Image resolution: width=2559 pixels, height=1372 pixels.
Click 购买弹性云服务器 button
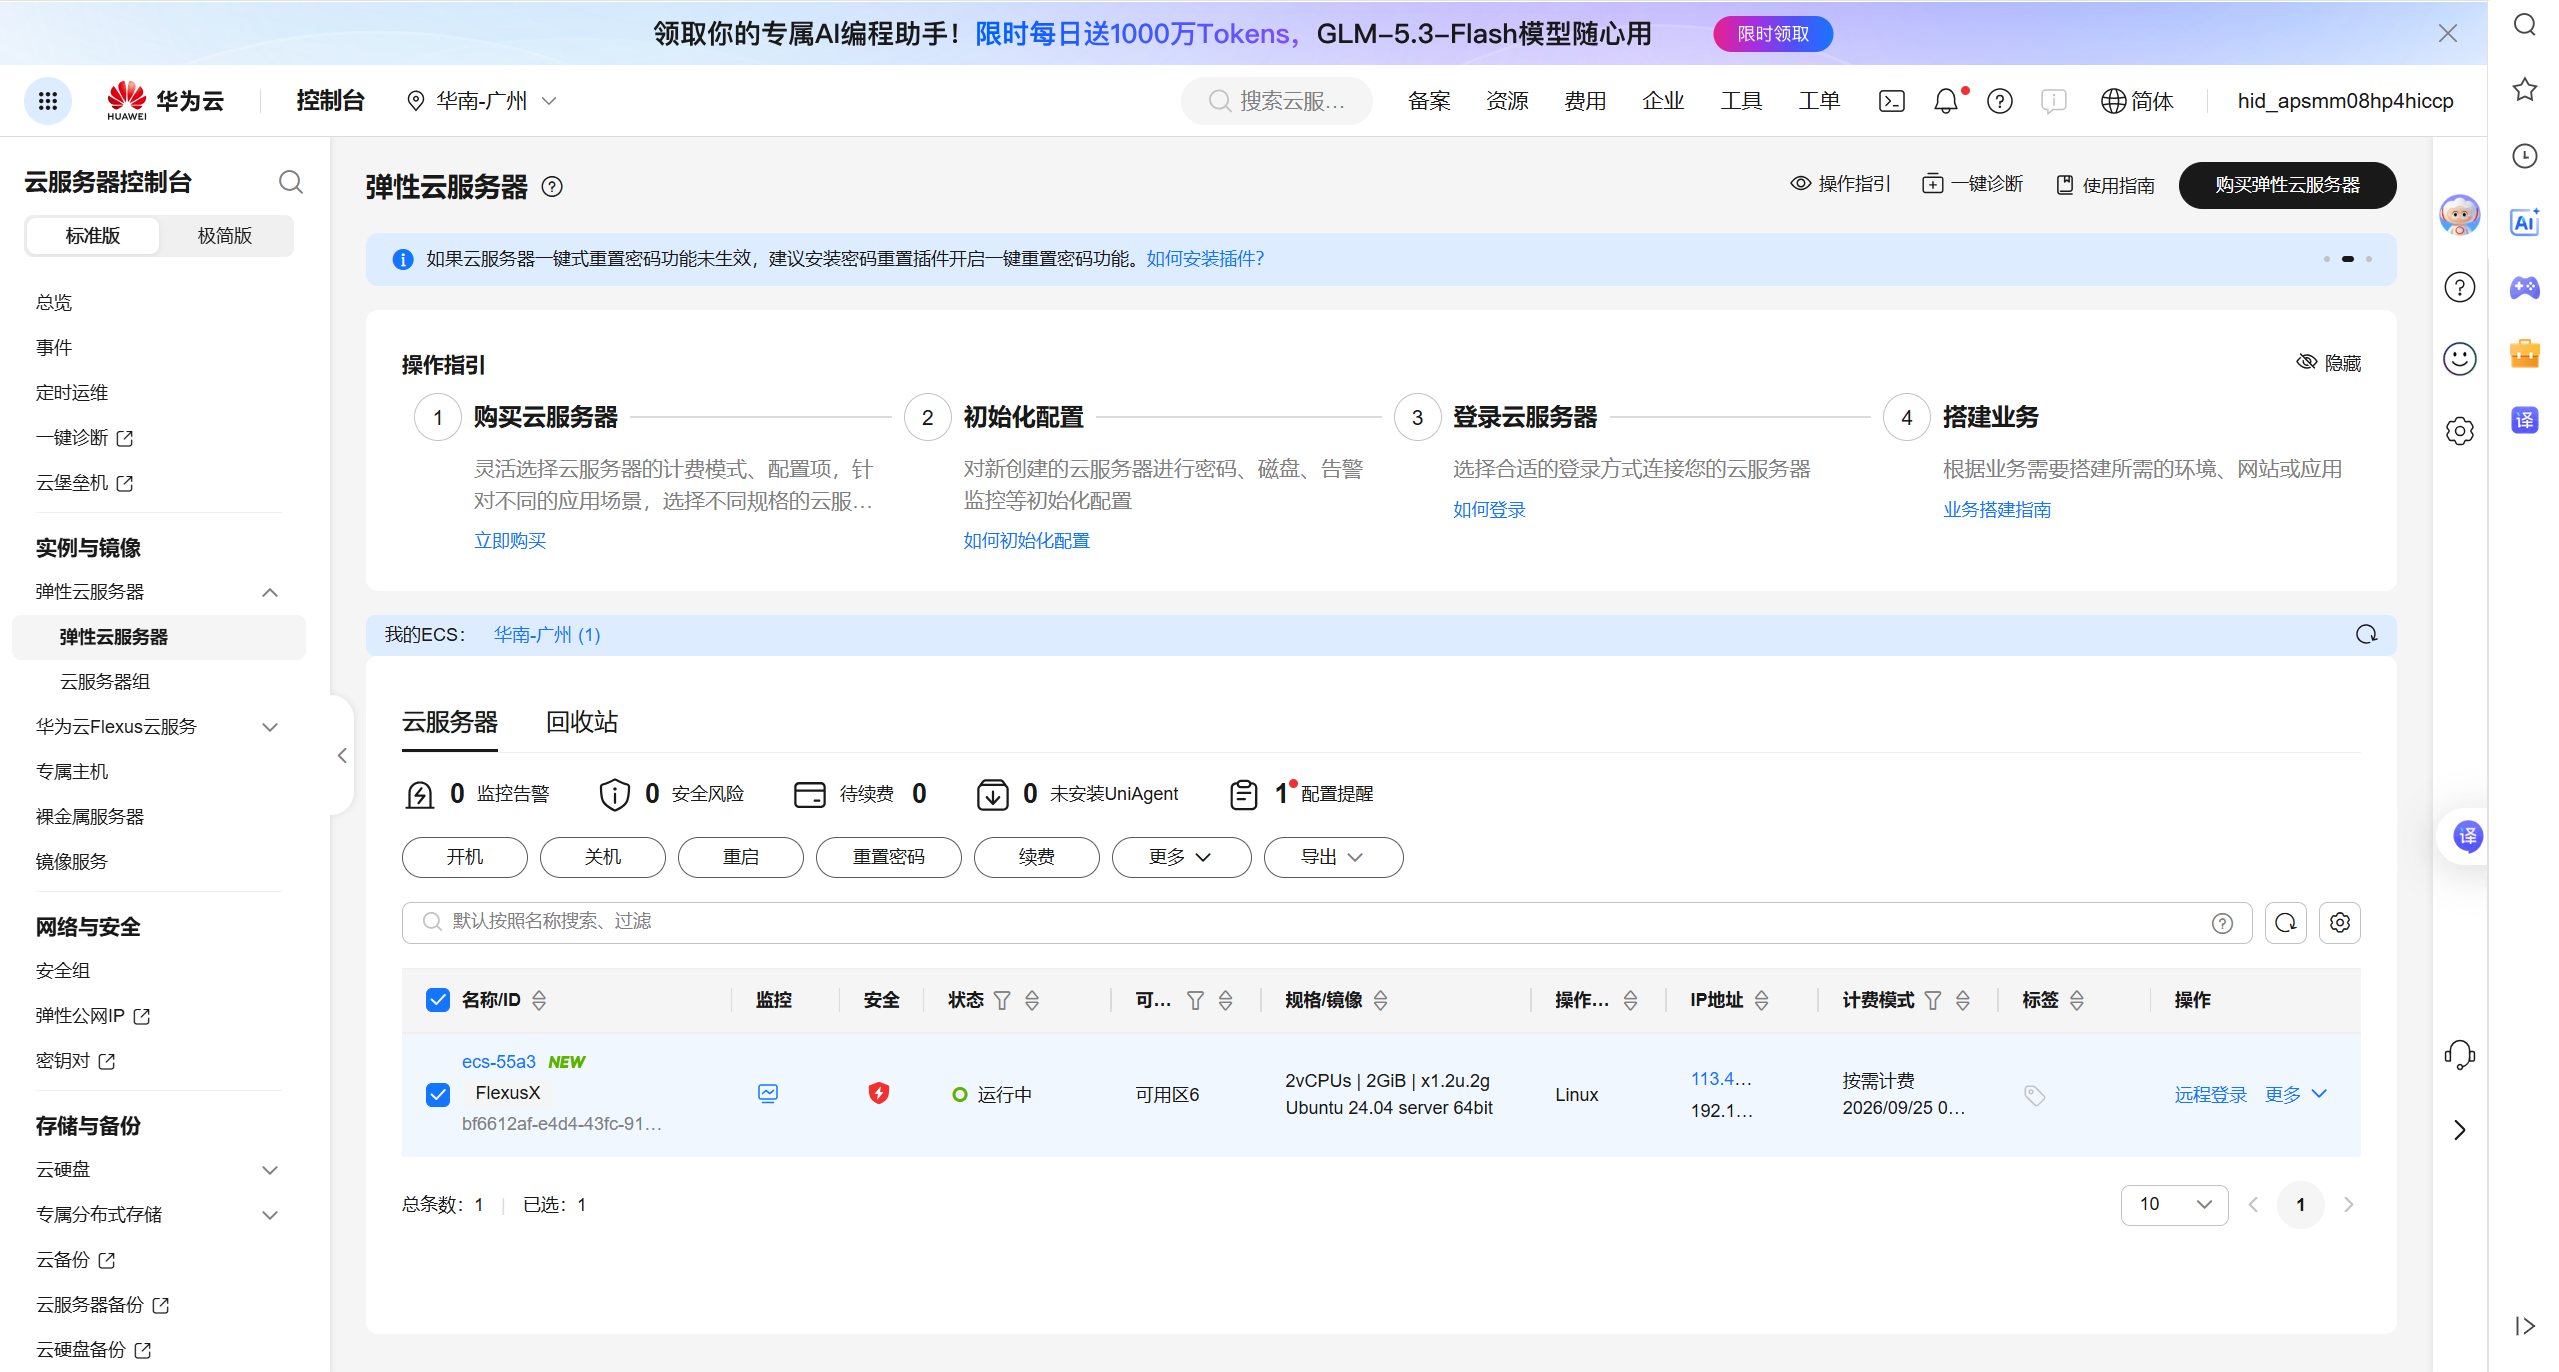point(2286,185)
